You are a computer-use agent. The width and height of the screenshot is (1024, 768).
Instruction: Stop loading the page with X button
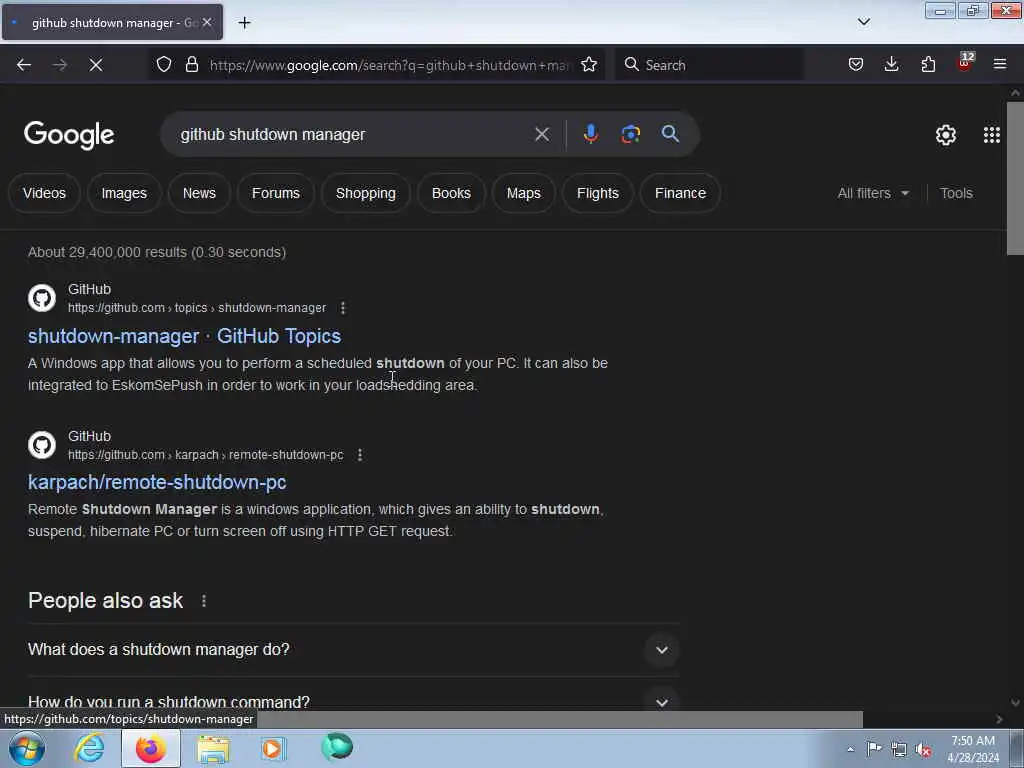click(x=96, y=65)
